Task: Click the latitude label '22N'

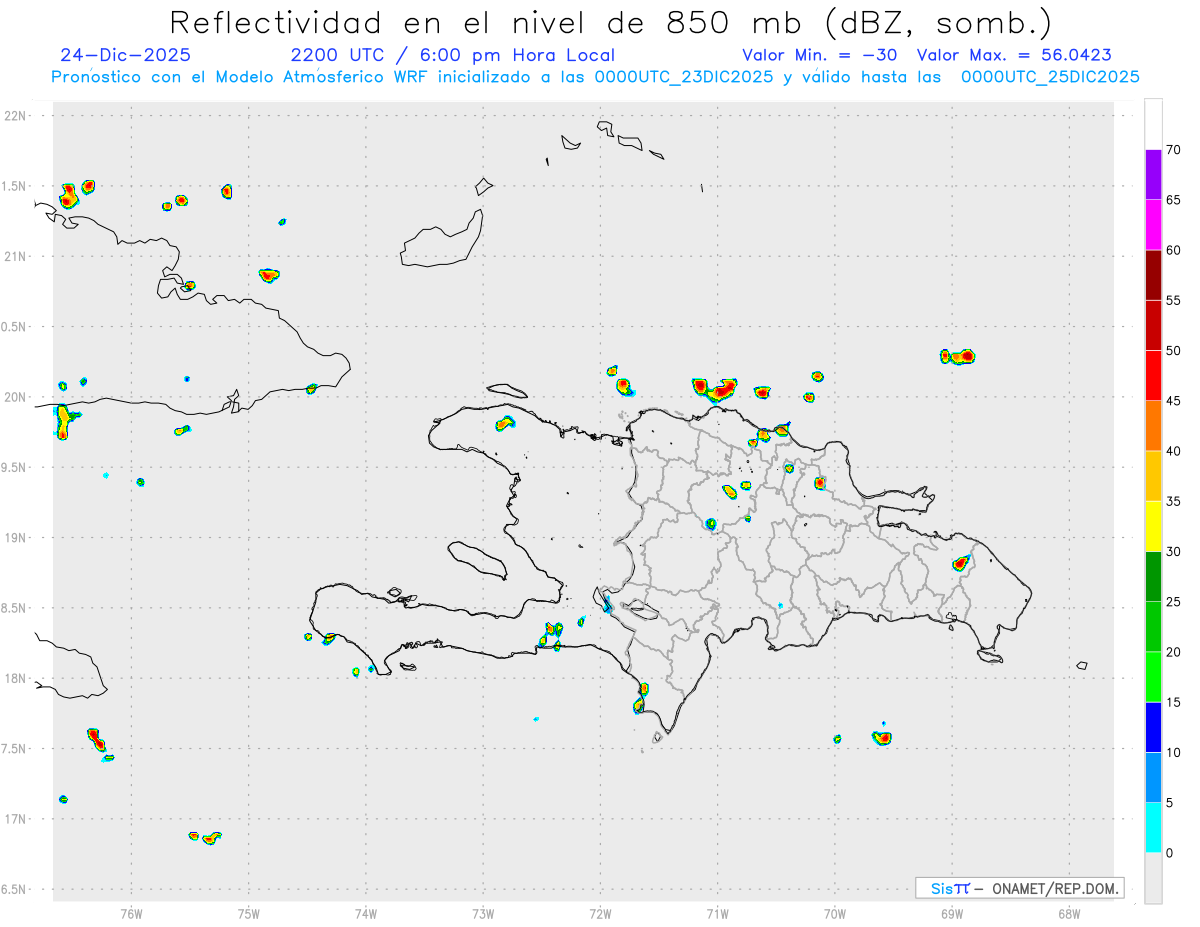Action: 16,116
